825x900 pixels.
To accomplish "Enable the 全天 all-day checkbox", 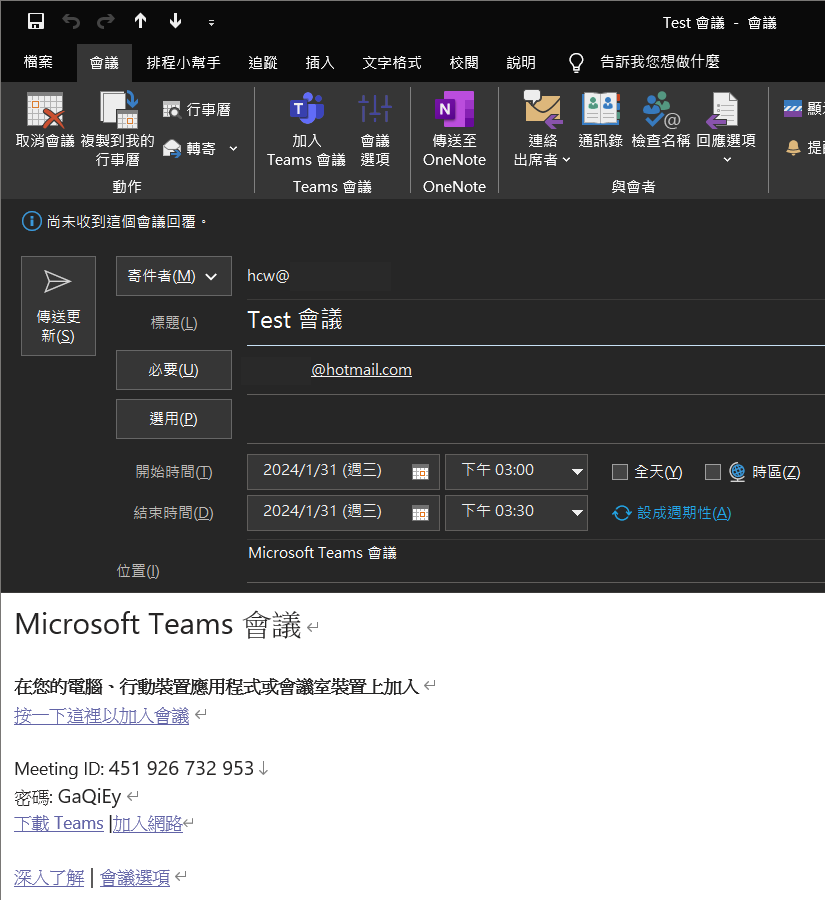I will pos(619,472).
